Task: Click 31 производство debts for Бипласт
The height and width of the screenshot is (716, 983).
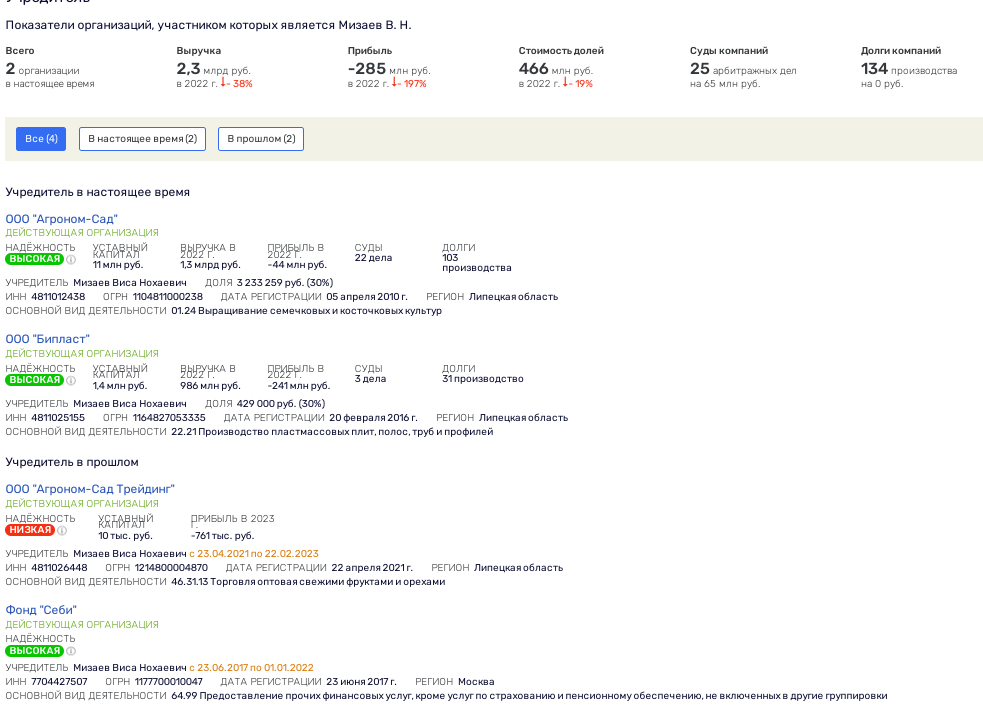Action: 483,379
